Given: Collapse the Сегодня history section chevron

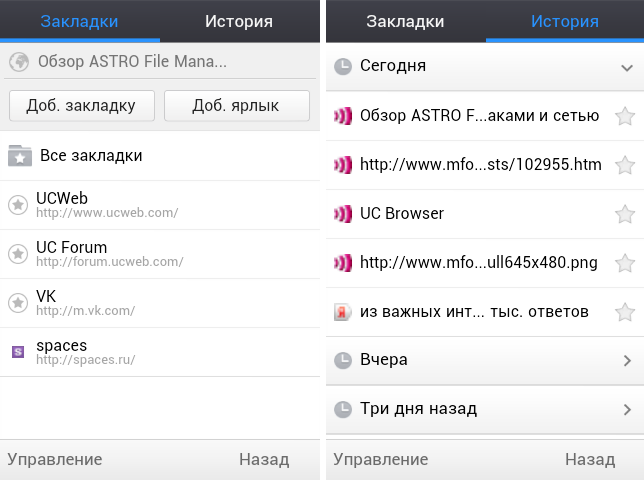Looking at the screenshot, I should (627, 68).
